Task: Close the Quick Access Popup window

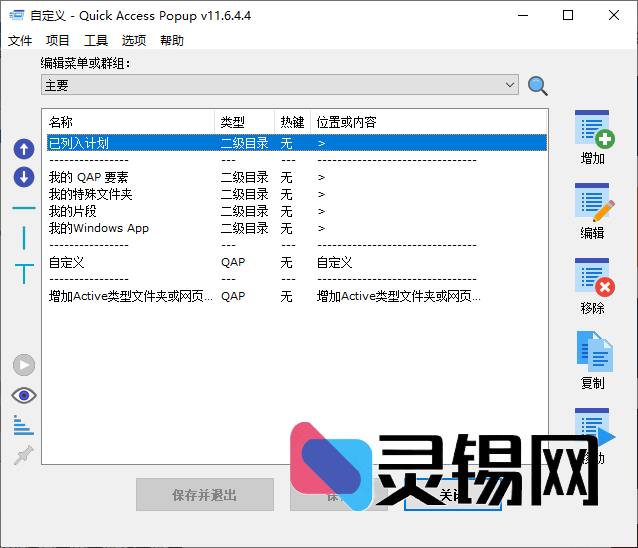Action: (x=614, y=15)
